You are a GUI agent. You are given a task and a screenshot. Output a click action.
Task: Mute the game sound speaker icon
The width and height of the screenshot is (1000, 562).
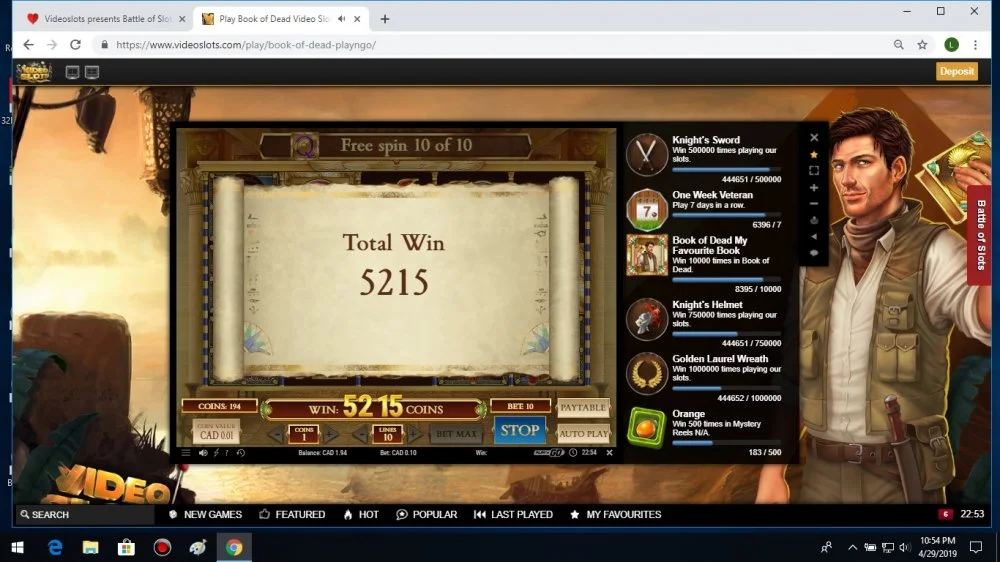[x=203, y=453]
